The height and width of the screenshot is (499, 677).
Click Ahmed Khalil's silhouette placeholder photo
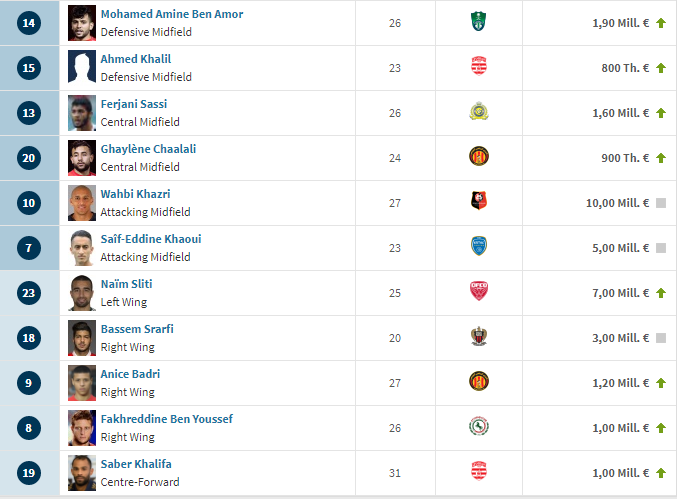[82, 68]
